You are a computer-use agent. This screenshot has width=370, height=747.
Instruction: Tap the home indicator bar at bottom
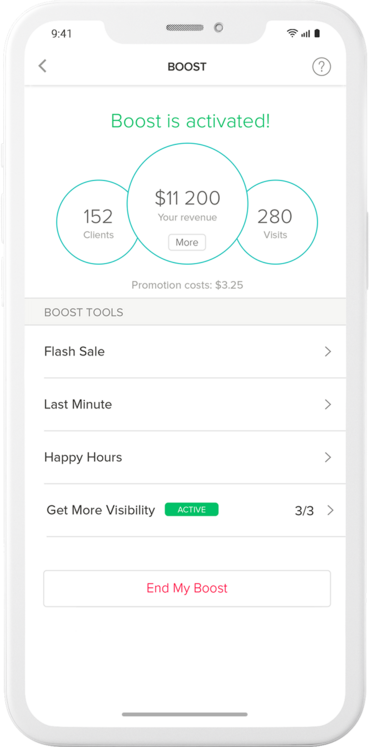coord(185,714)
